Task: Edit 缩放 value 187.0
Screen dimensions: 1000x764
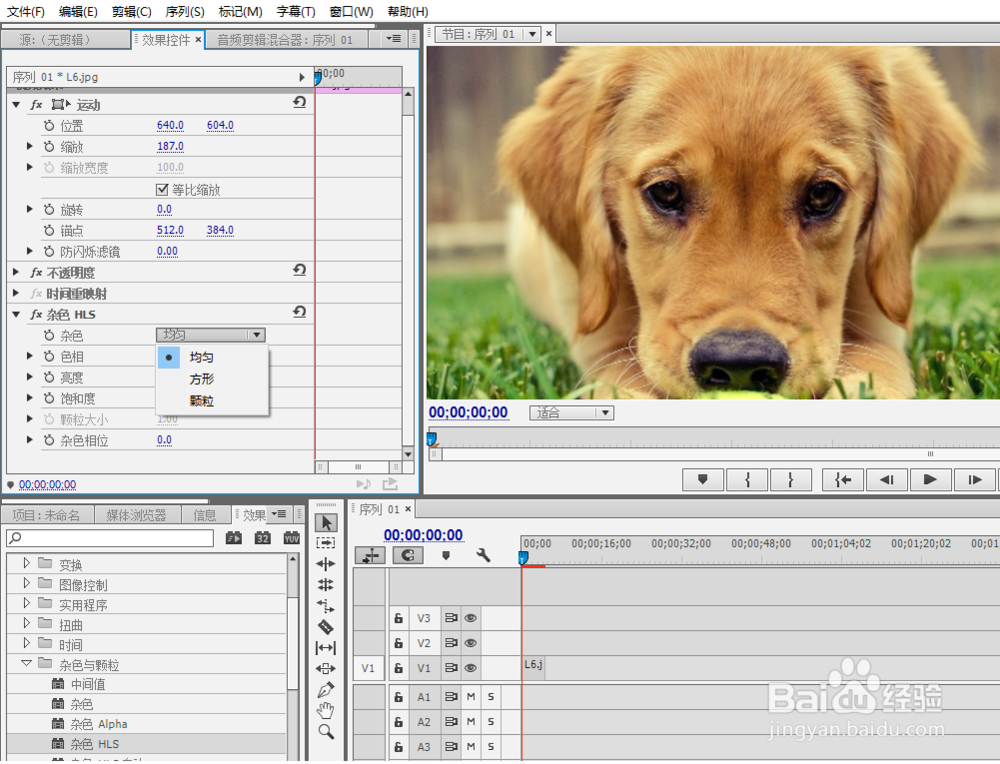Action: coord(170,146)
